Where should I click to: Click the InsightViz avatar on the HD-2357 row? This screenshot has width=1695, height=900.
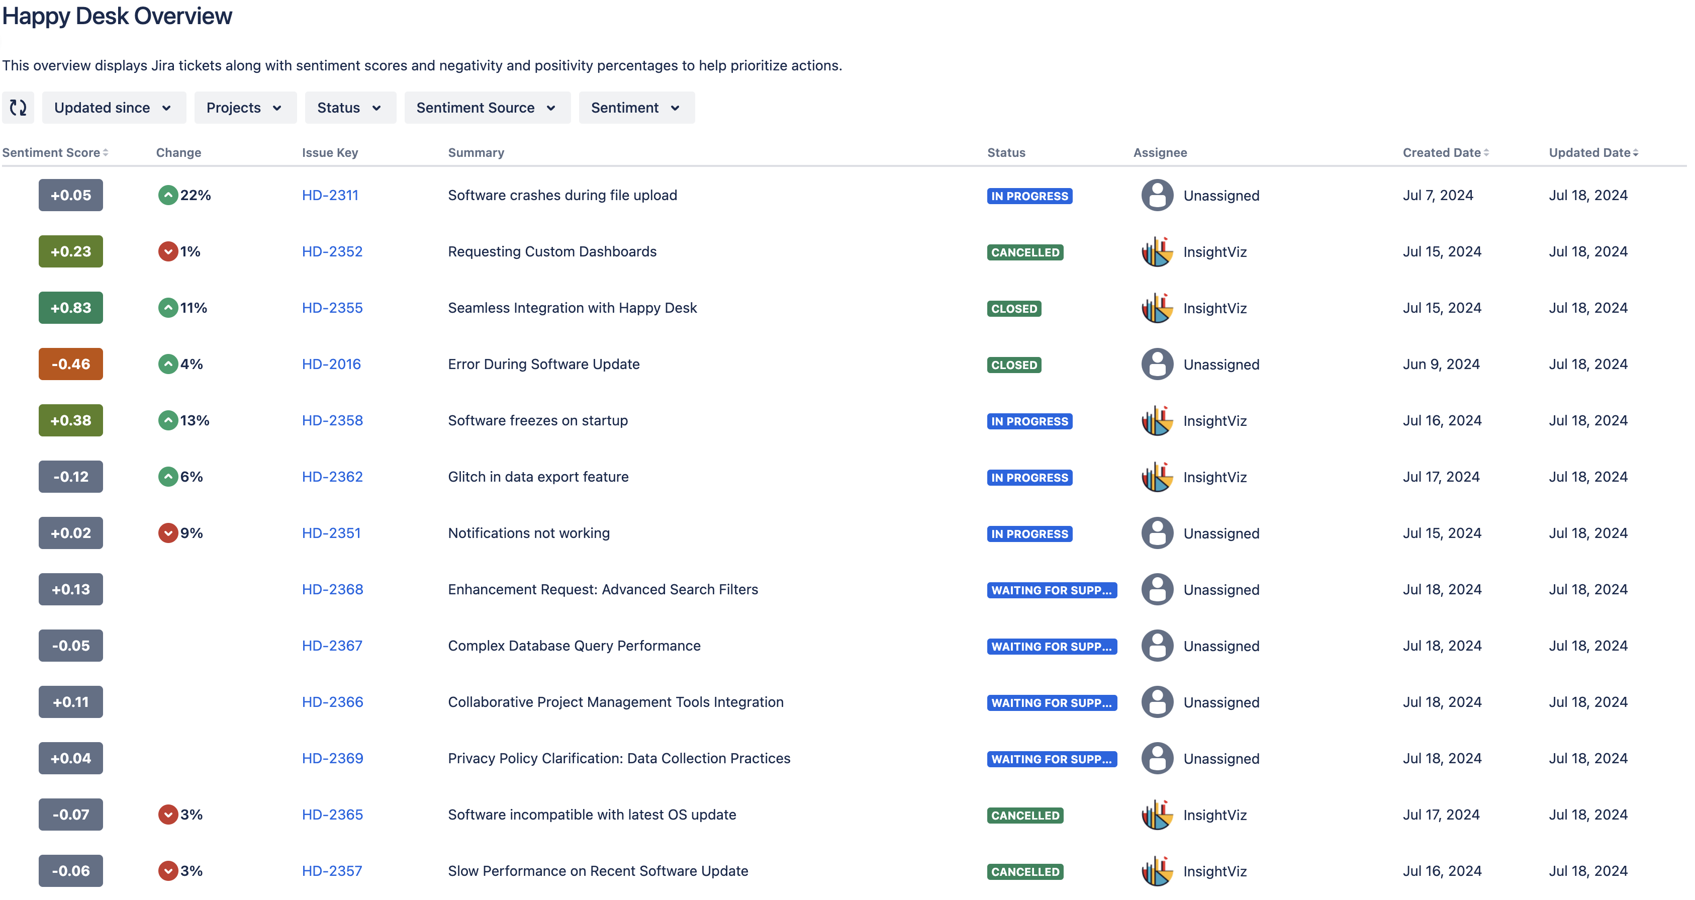tap(1157, 871)
